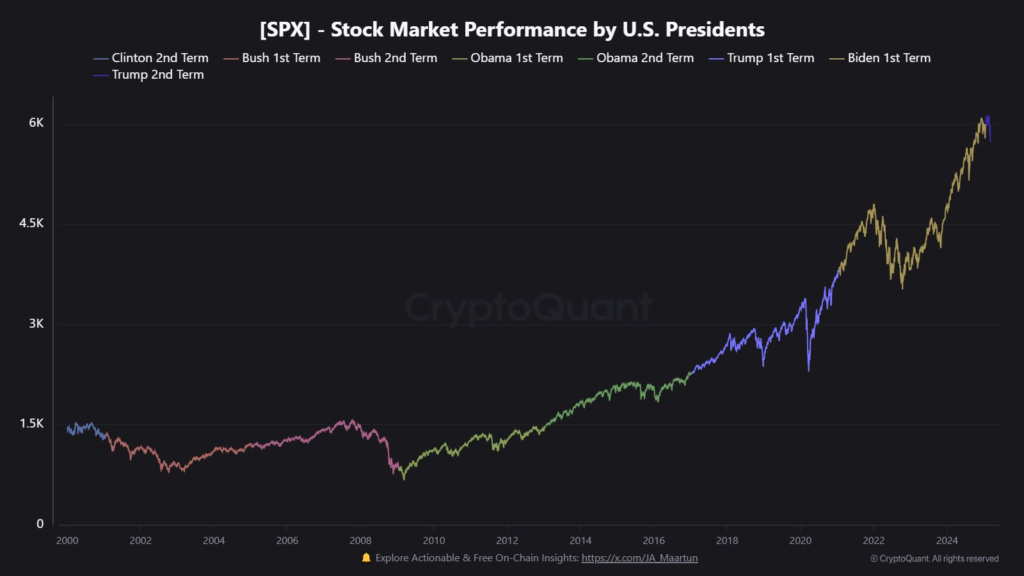Hide the Bush 1st Term series
Viewport: 1024px width, 576px height.
(x=281, y=58)
